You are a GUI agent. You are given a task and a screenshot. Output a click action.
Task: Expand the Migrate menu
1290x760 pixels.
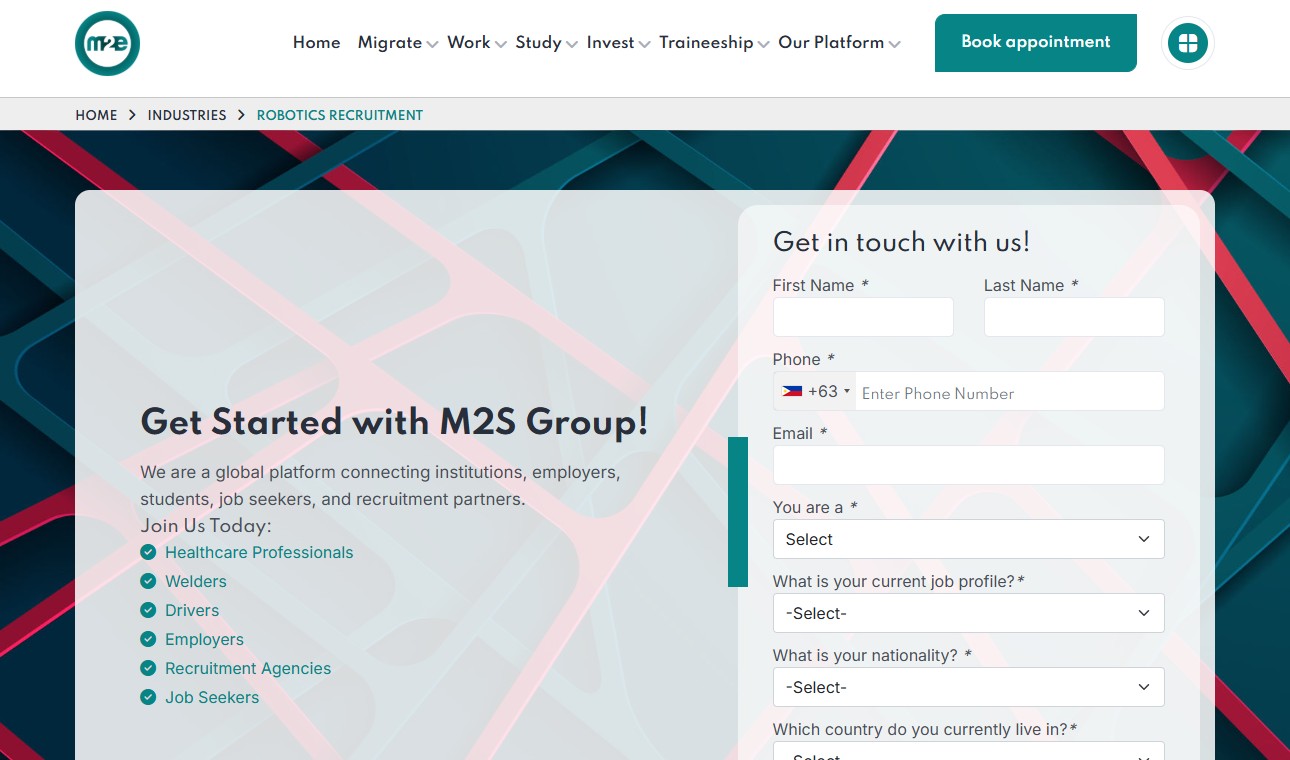tap(398, 42)
